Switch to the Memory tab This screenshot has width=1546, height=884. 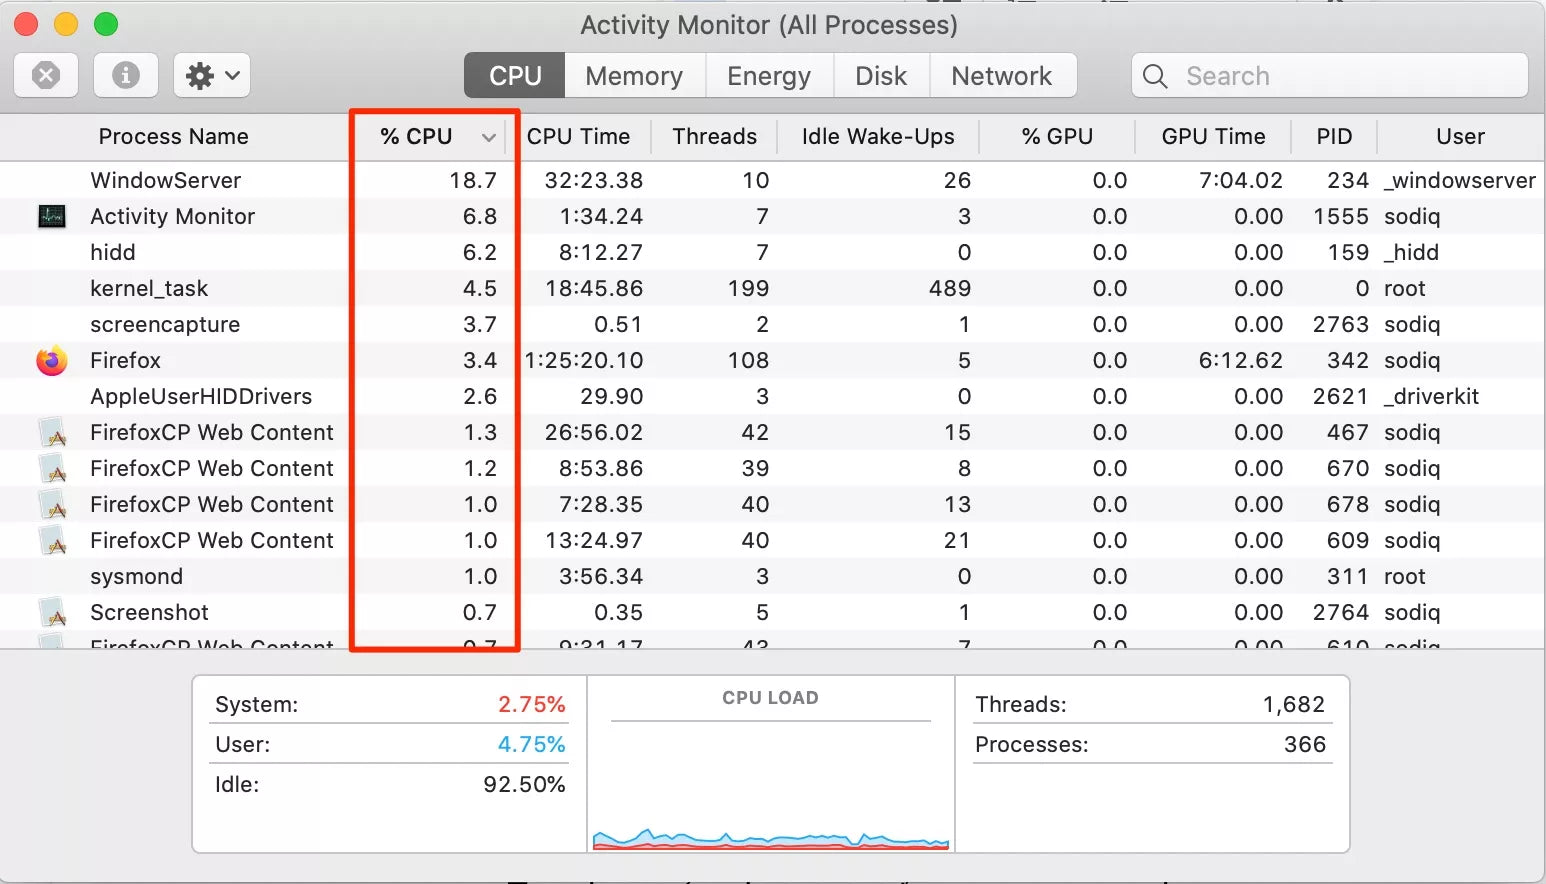click(x=634, y=76)
